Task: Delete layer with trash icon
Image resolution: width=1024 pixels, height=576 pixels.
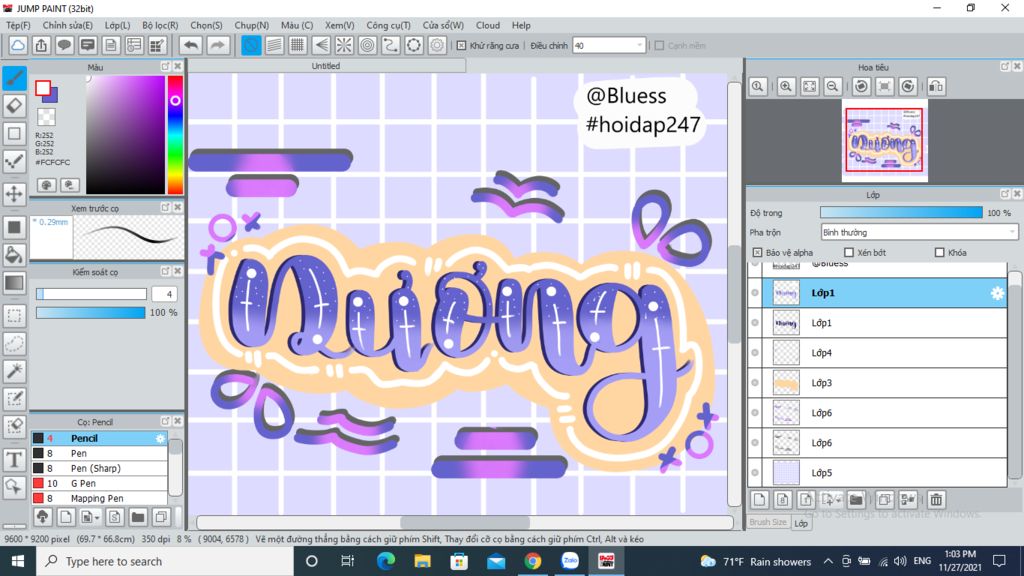Action: 936,500
